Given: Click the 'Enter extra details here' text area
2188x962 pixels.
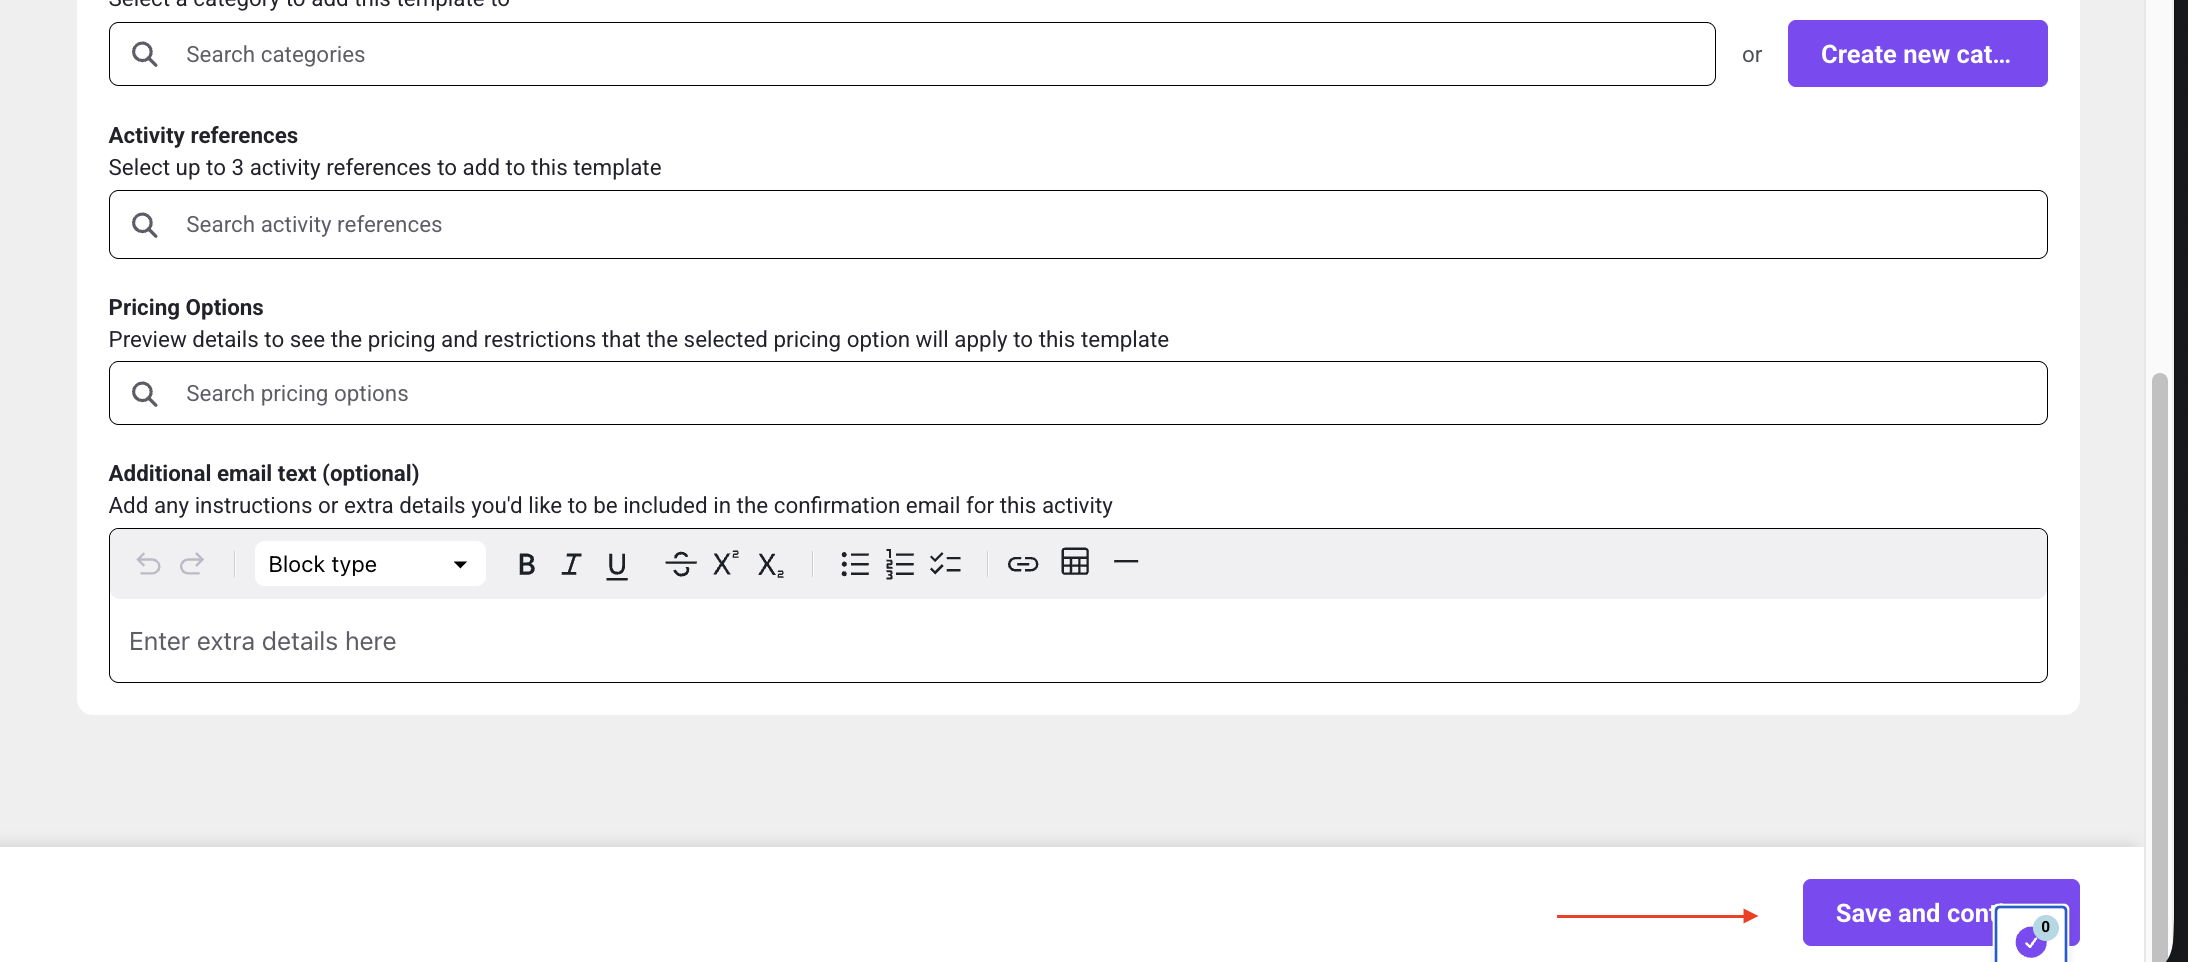Looking at the screenshot, I should pyautogui.click(x=1078, y=641).
